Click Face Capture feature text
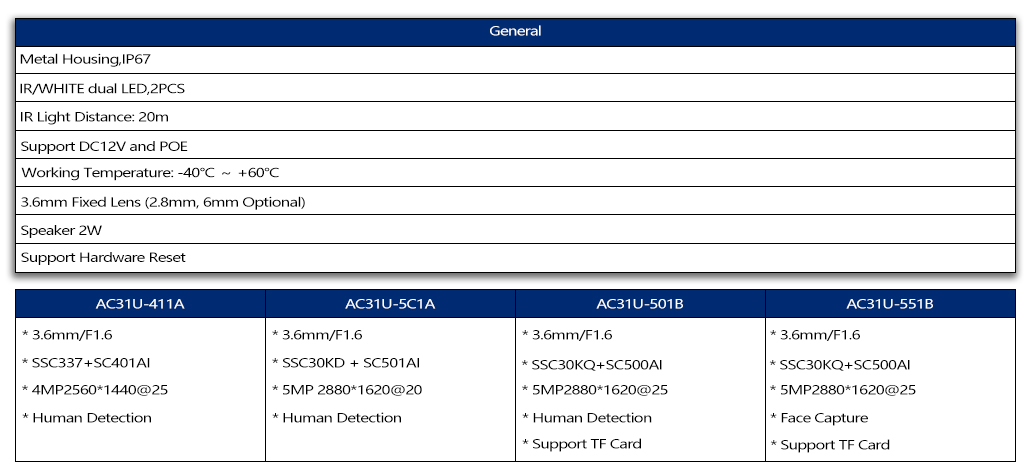1031x473 pixels. (x=824, y=418)
